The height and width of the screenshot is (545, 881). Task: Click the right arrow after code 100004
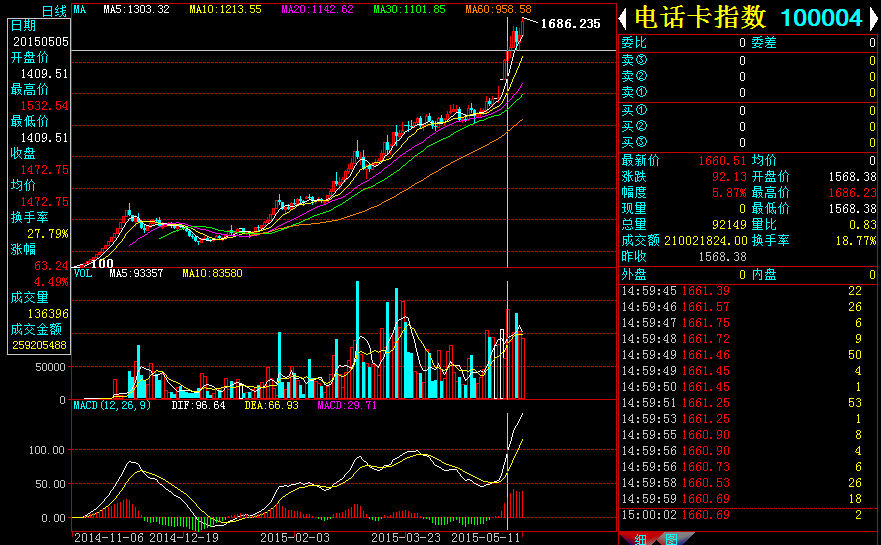click(874, 19)
